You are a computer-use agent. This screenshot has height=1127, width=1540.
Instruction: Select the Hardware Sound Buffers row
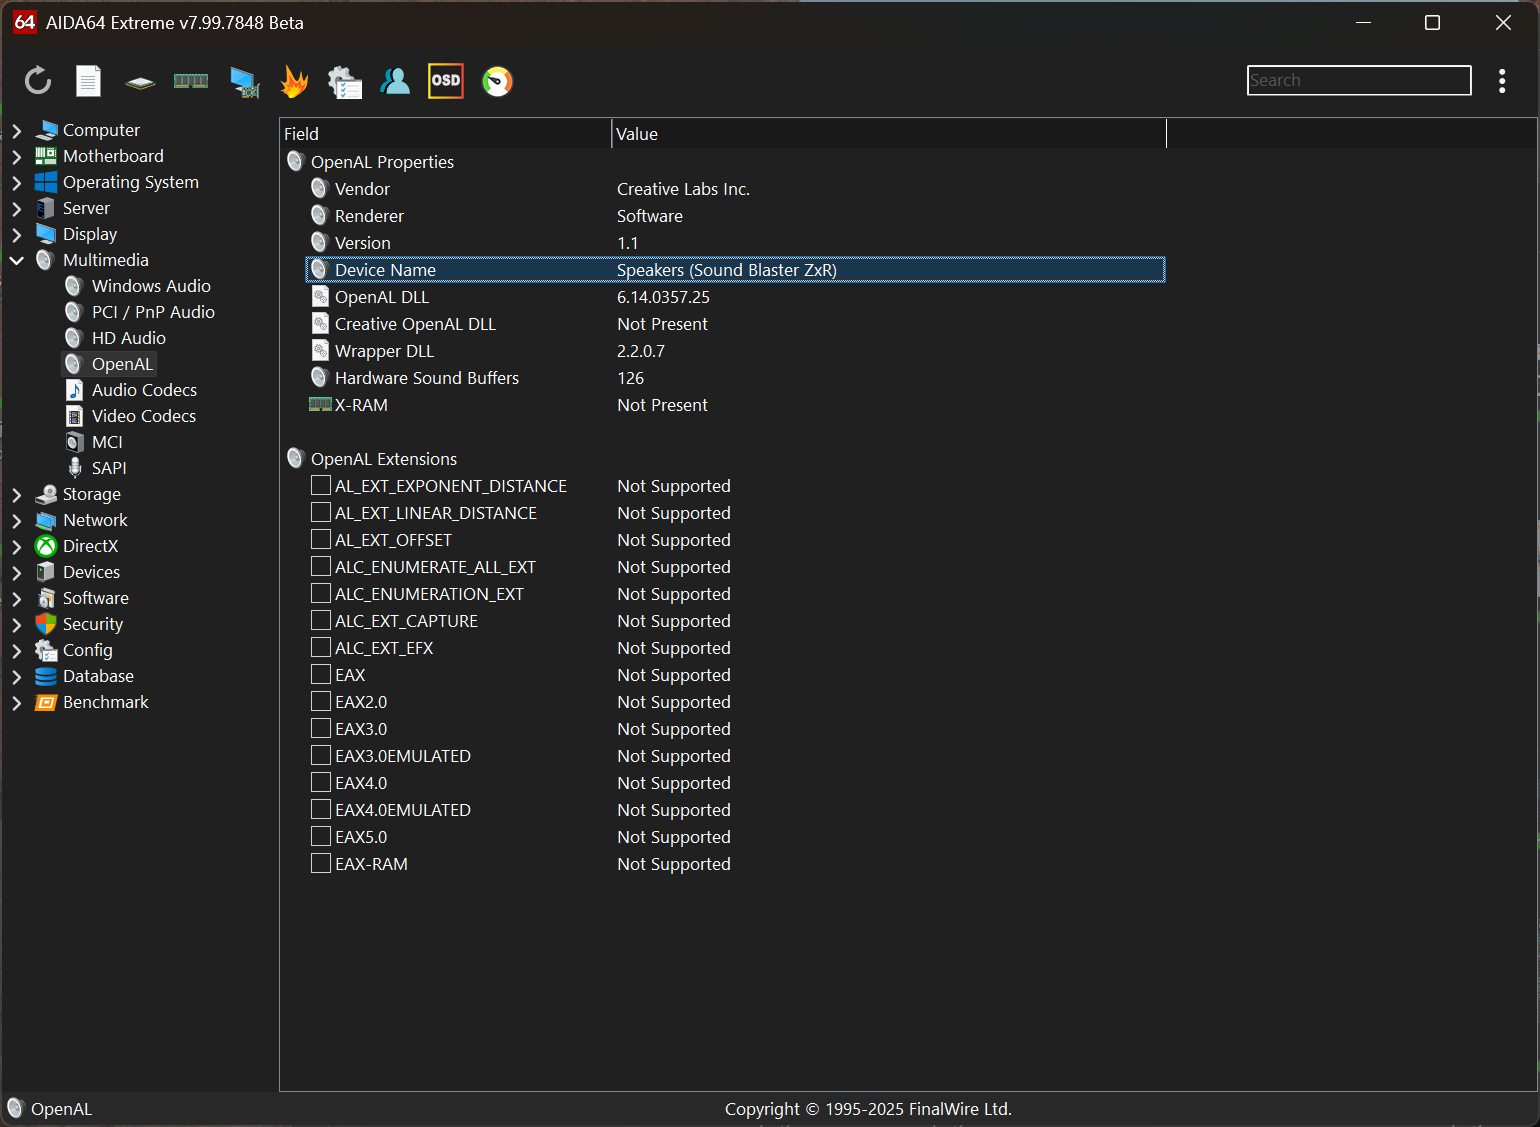[735, 378]
